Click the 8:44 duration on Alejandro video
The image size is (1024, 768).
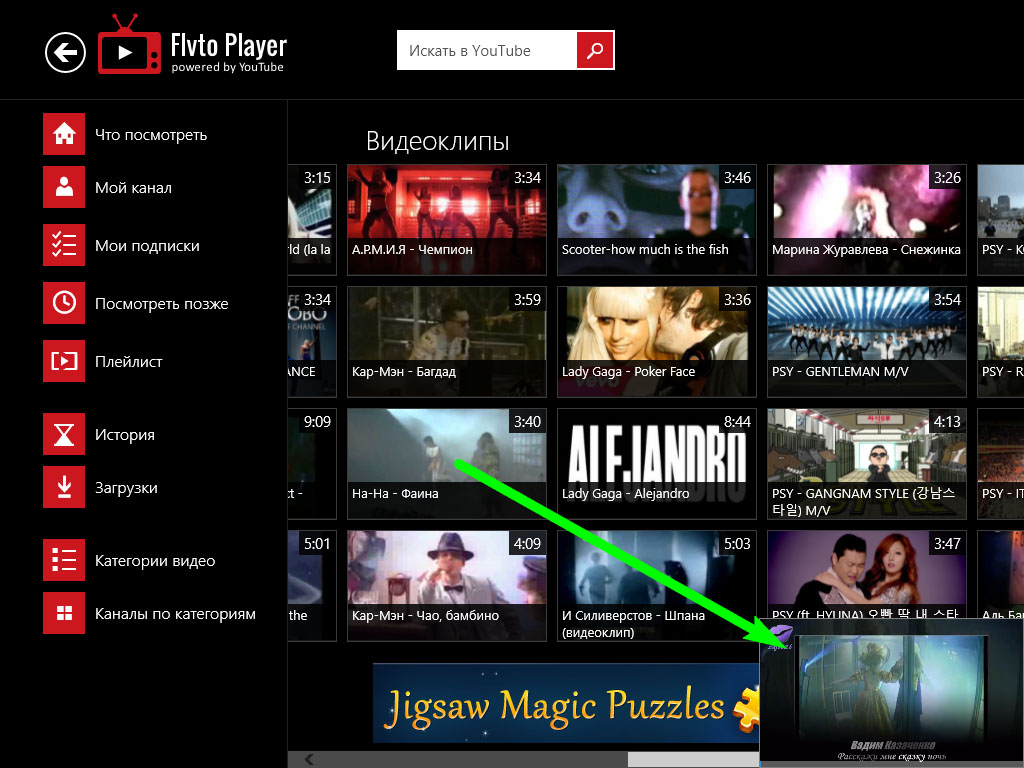737,422
